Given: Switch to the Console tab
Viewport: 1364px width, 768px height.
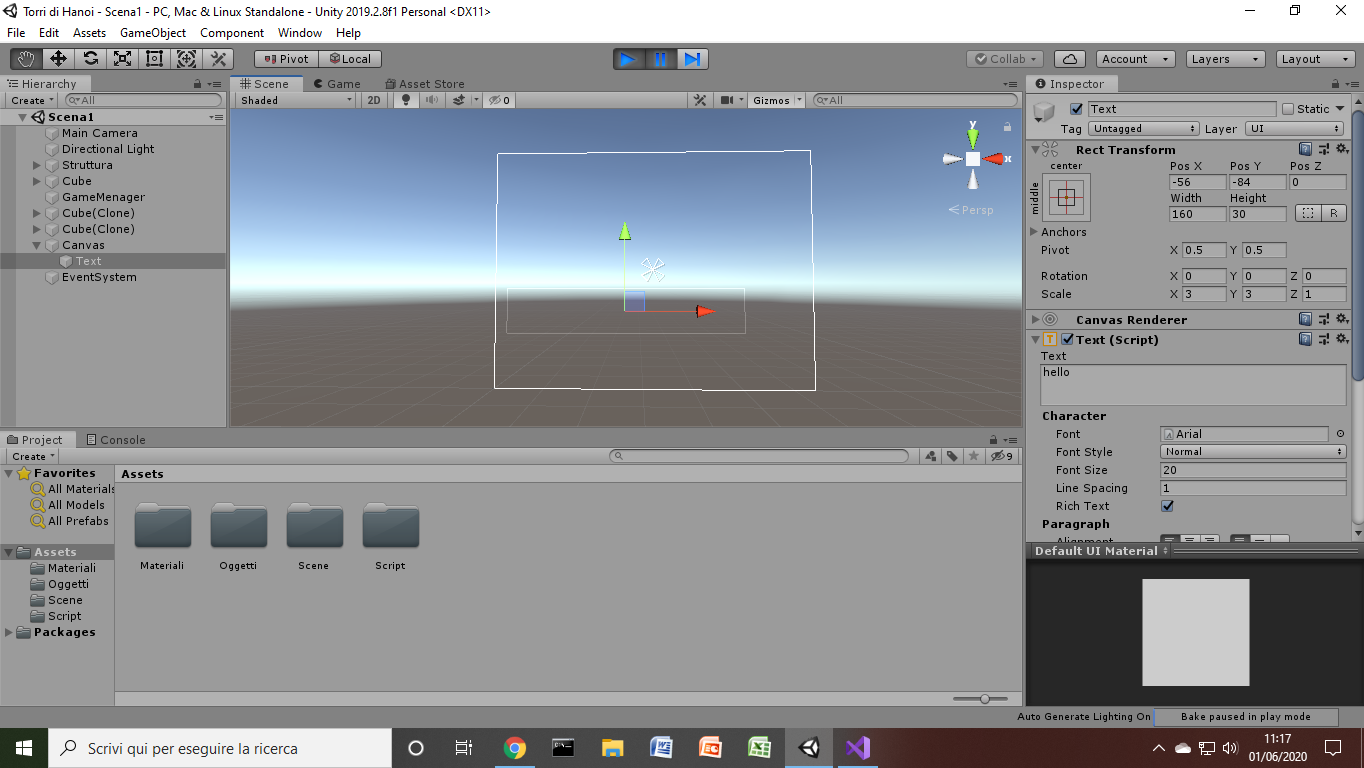Looking at the screenshot, I should coord(116,440).
